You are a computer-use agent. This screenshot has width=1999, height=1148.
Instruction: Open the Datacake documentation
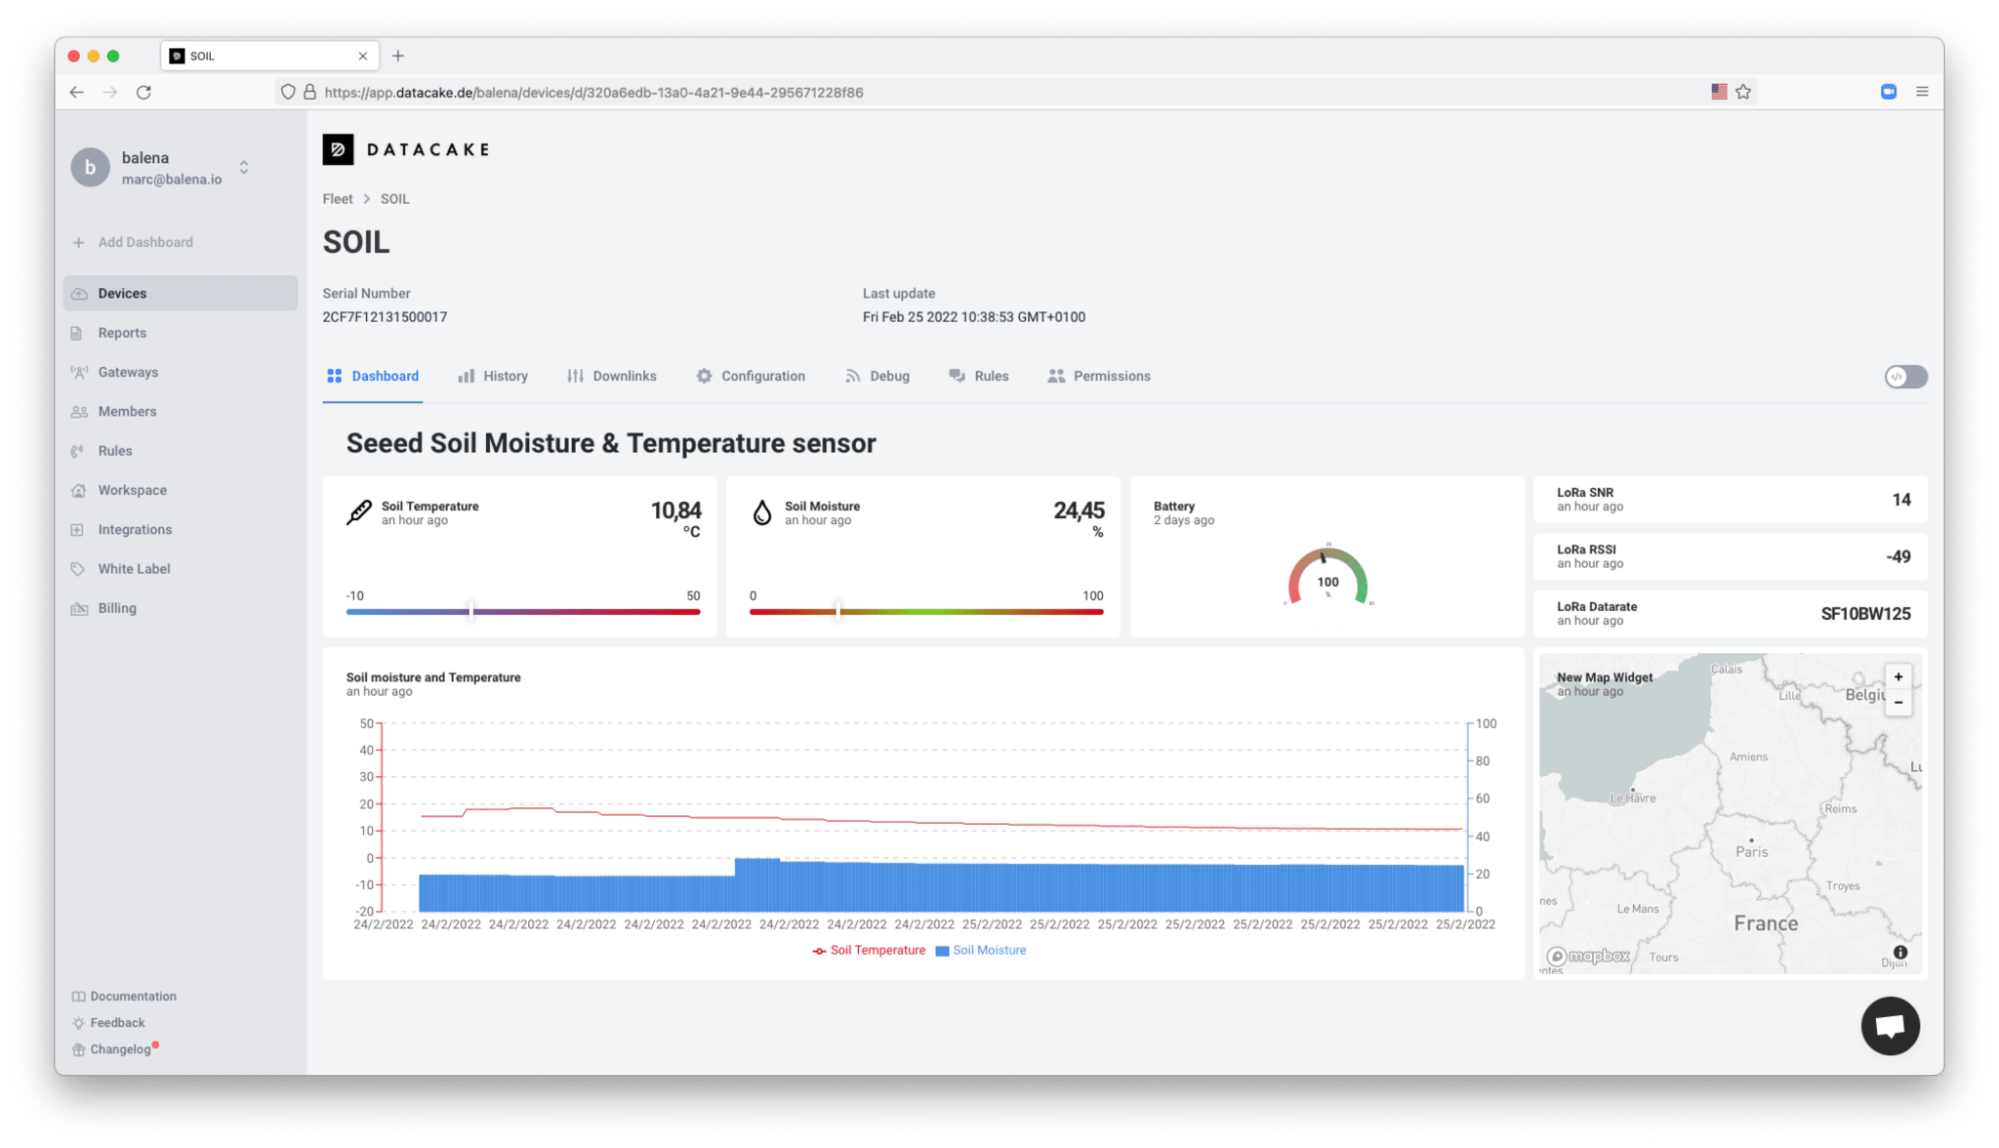point(132,995)
